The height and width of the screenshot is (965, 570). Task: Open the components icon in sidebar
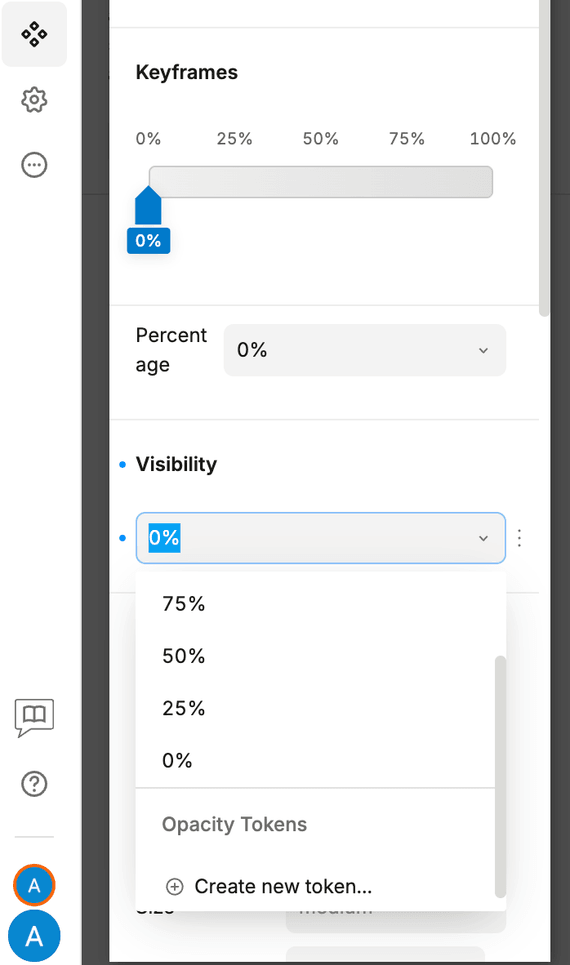(34, 34)
